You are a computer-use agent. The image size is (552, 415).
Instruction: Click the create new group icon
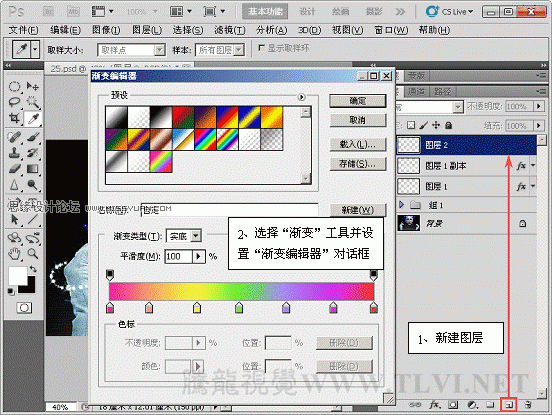coord(490,405)
